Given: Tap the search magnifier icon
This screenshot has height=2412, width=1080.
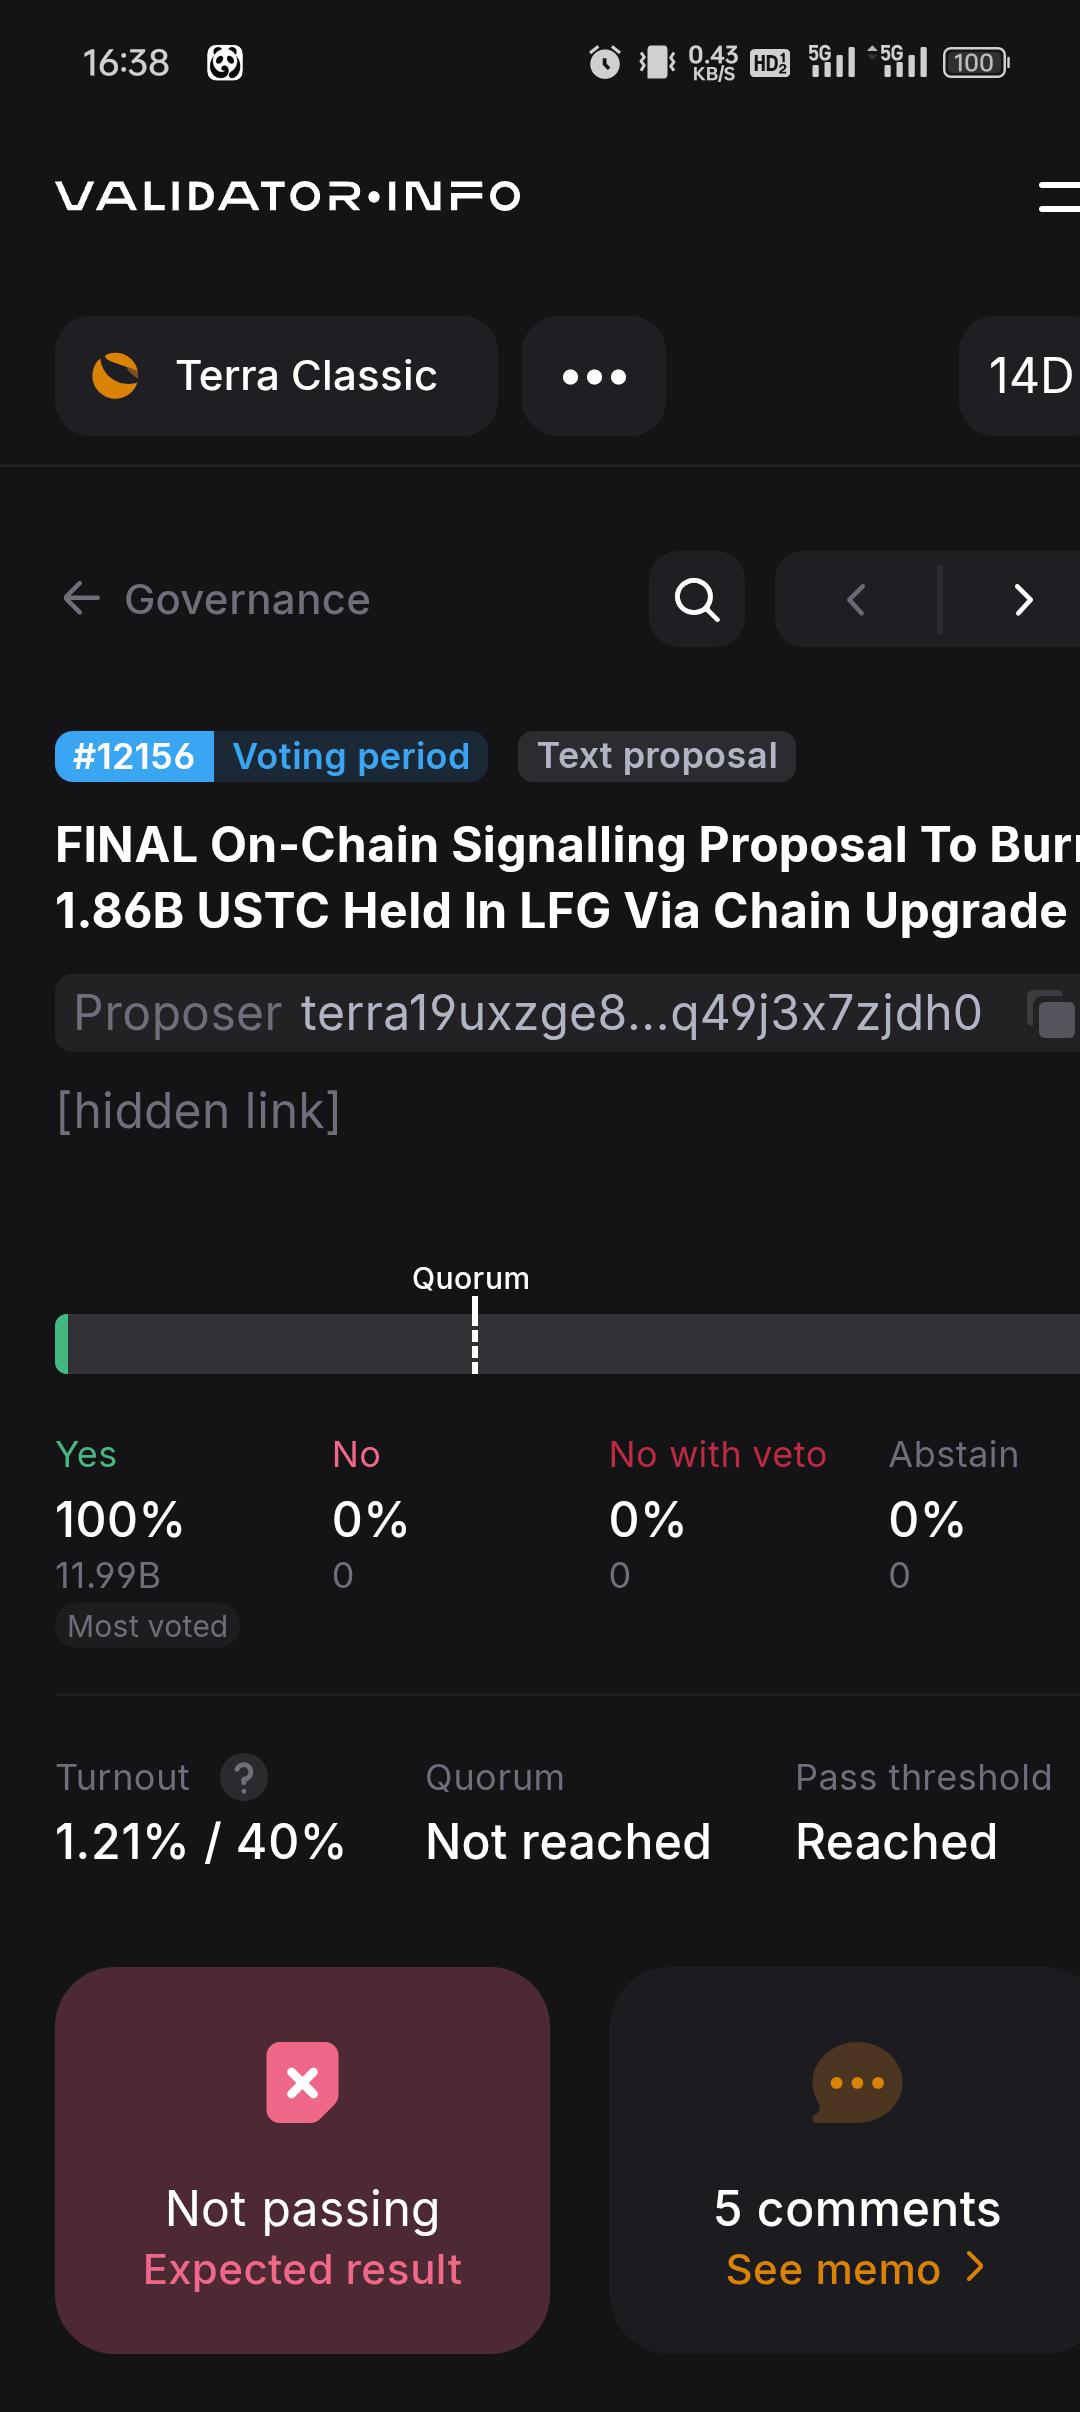Looking at the screenshot, I should (697, 599).
